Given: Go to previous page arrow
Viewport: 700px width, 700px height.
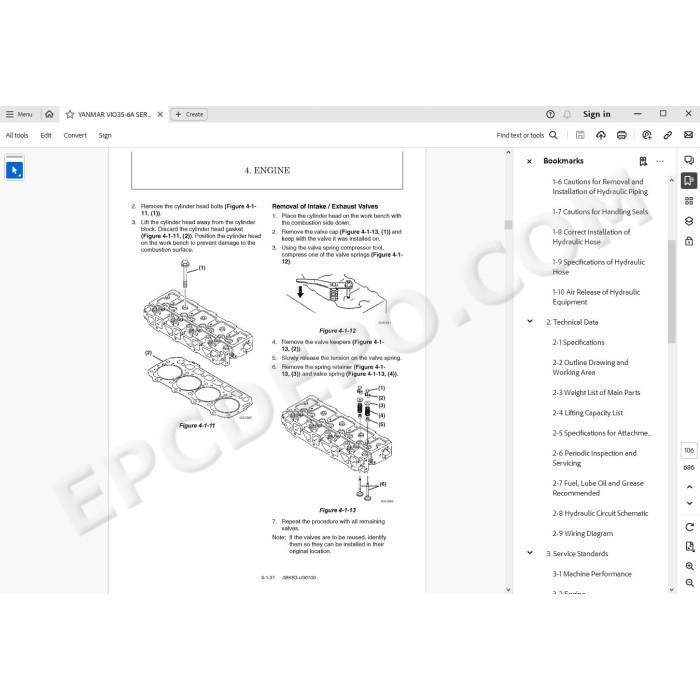Looking at the screenshot, I should tap(689, 487).
